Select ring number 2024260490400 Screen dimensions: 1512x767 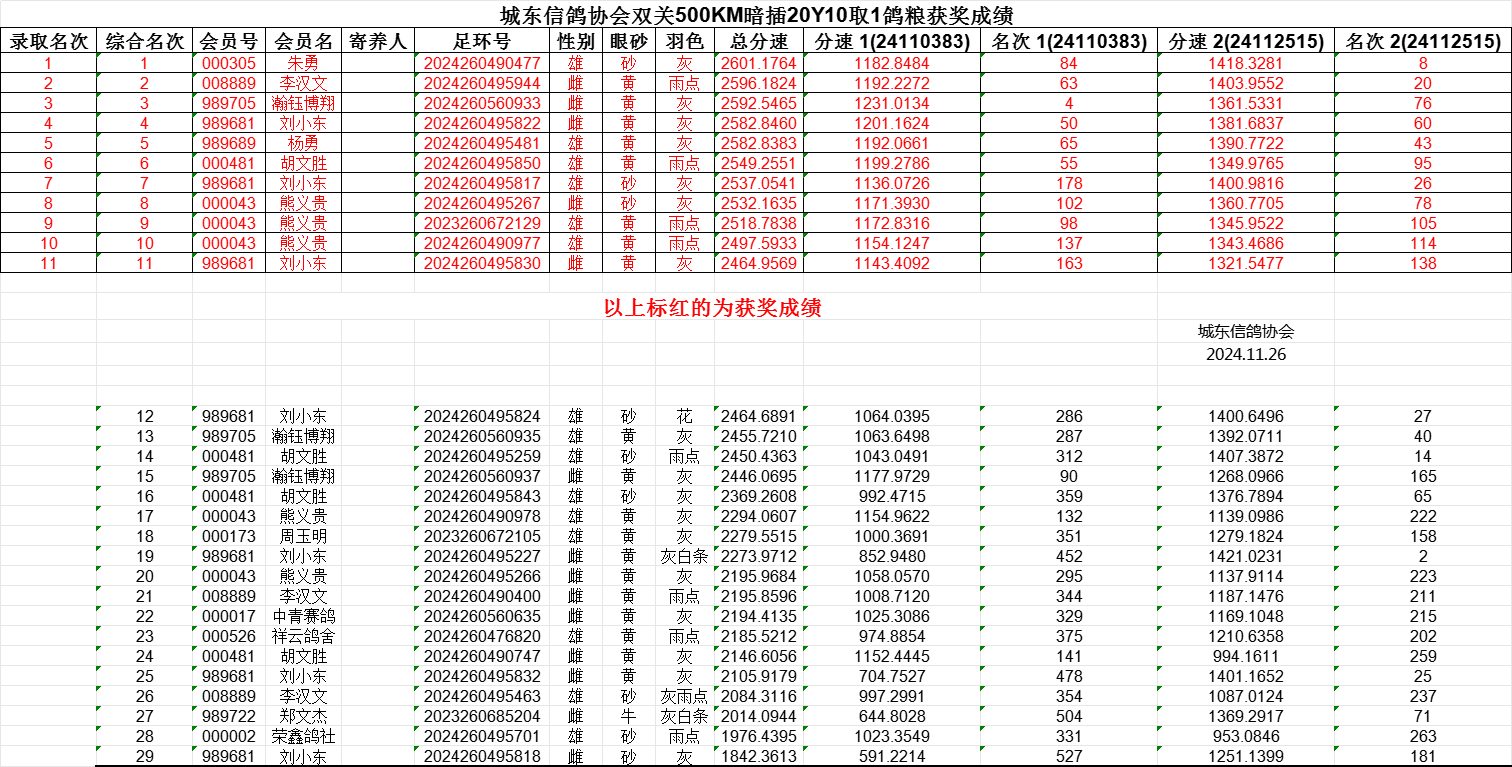tap(482, 596)
